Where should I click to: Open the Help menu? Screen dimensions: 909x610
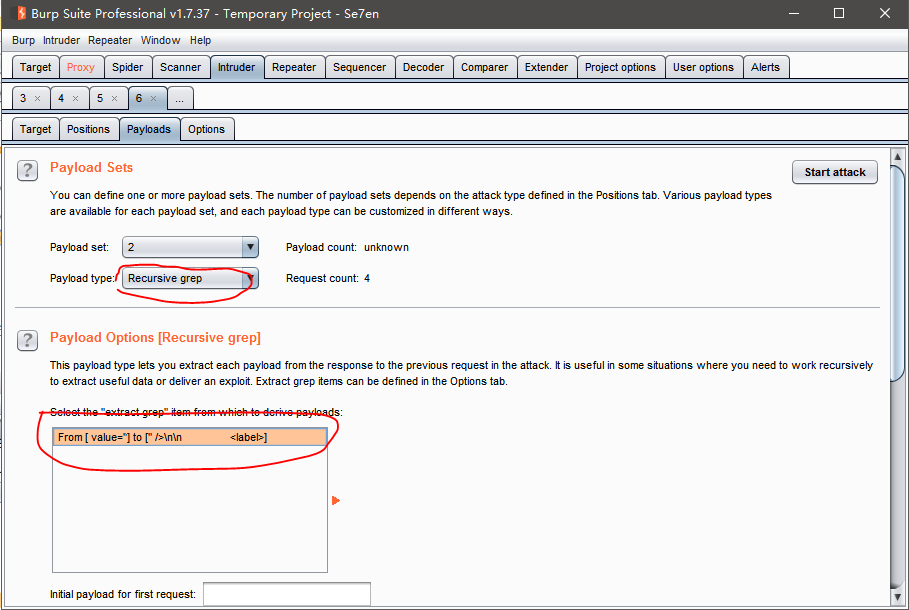point(201,41)
